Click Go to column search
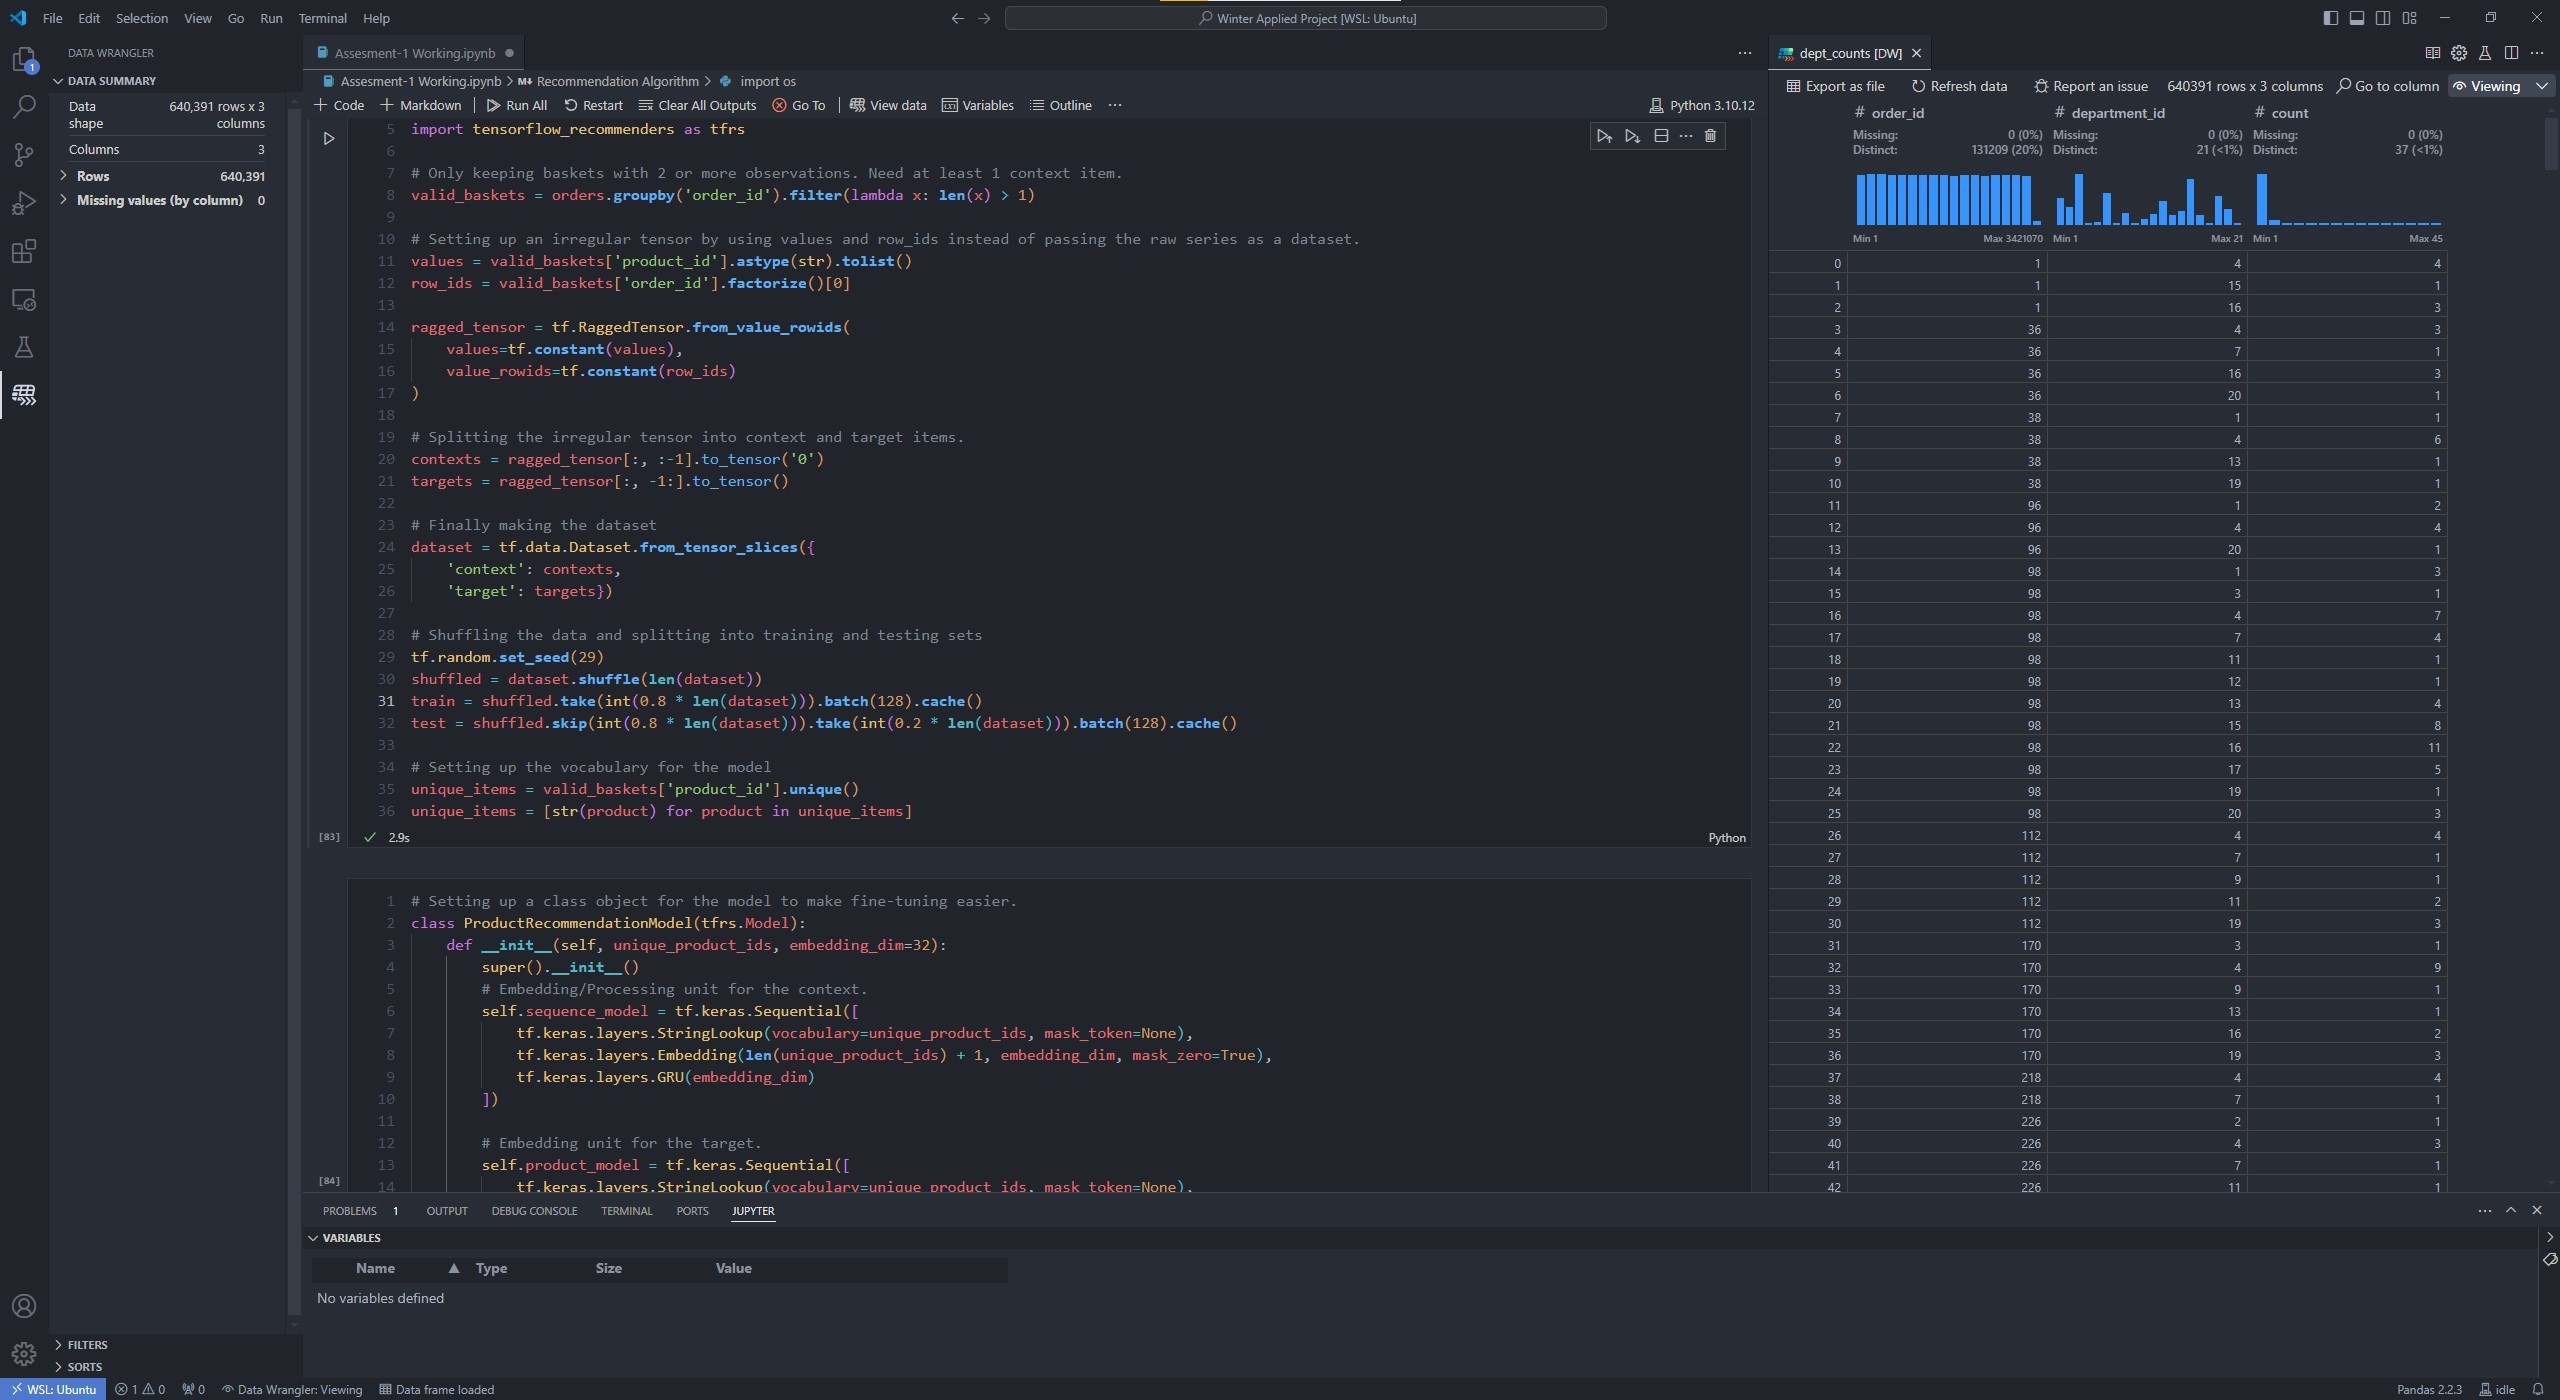 2388,86
